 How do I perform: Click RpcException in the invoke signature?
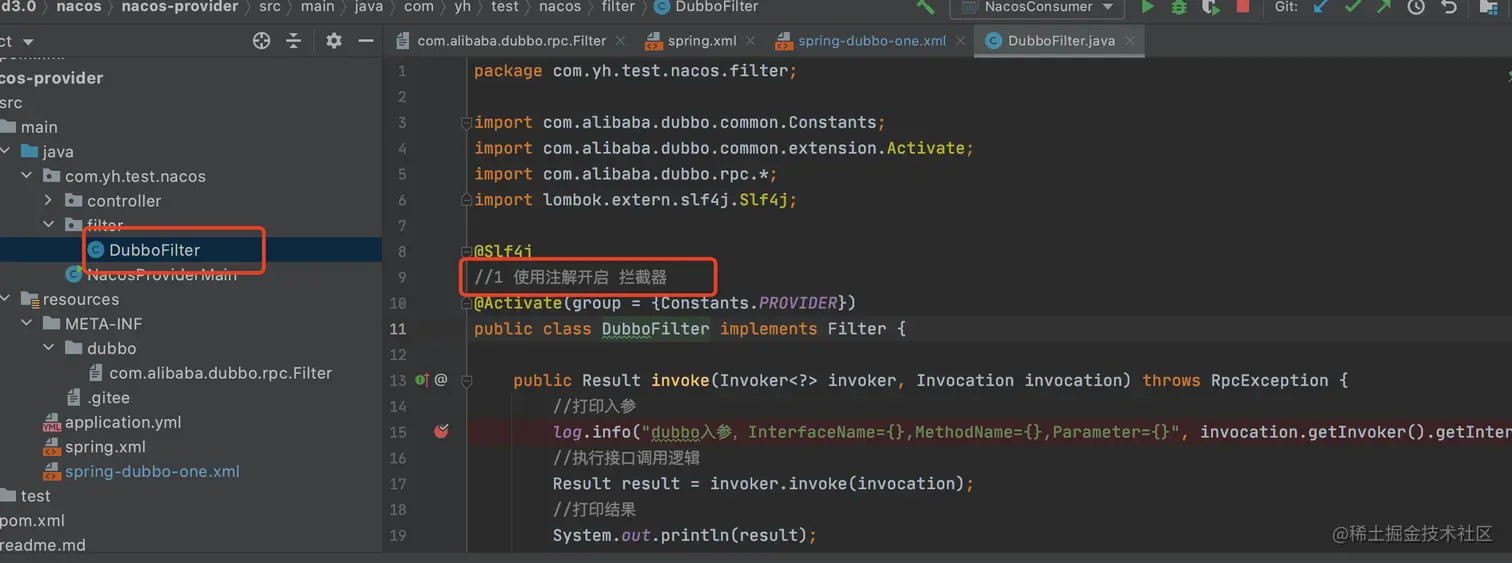(x=1270, y=380)
